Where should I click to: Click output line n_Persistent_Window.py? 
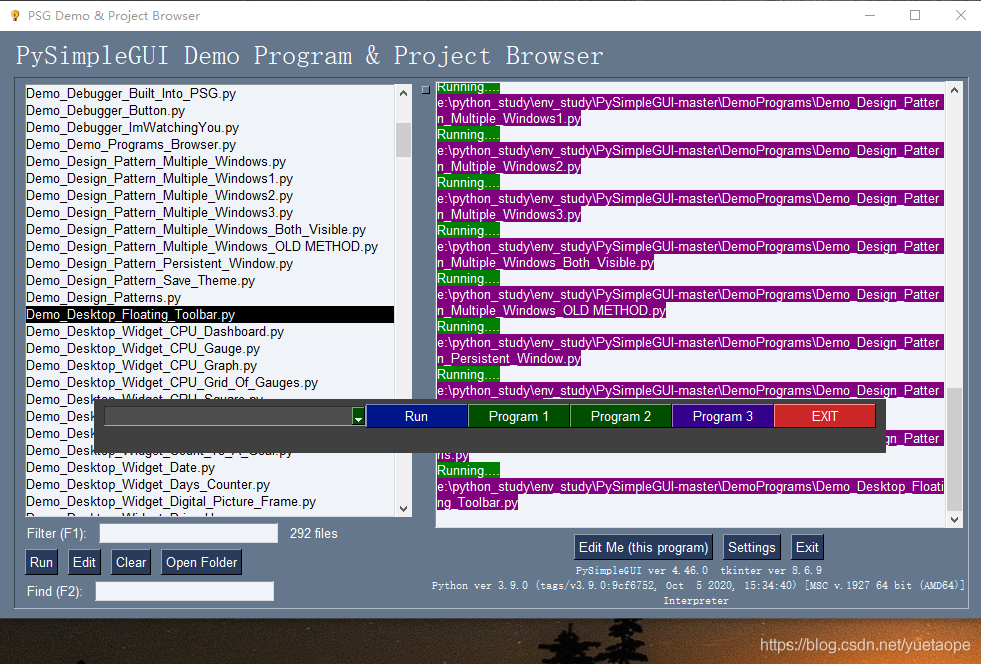pos(509,359)
